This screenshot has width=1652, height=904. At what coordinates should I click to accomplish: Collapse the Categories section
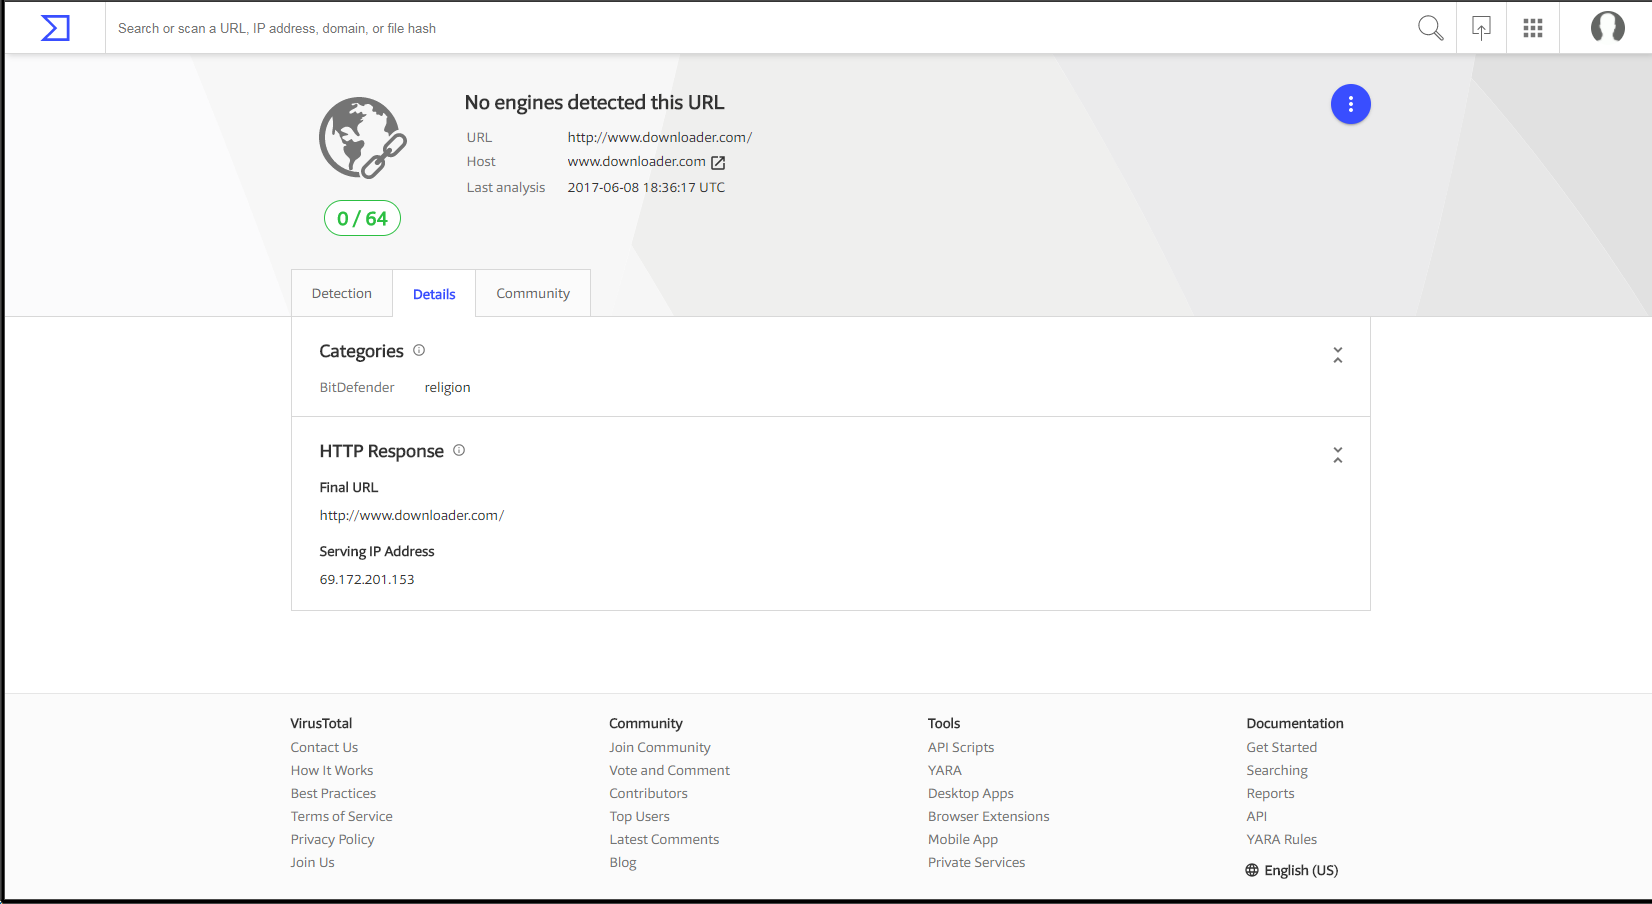click(x=1337, y=355)
